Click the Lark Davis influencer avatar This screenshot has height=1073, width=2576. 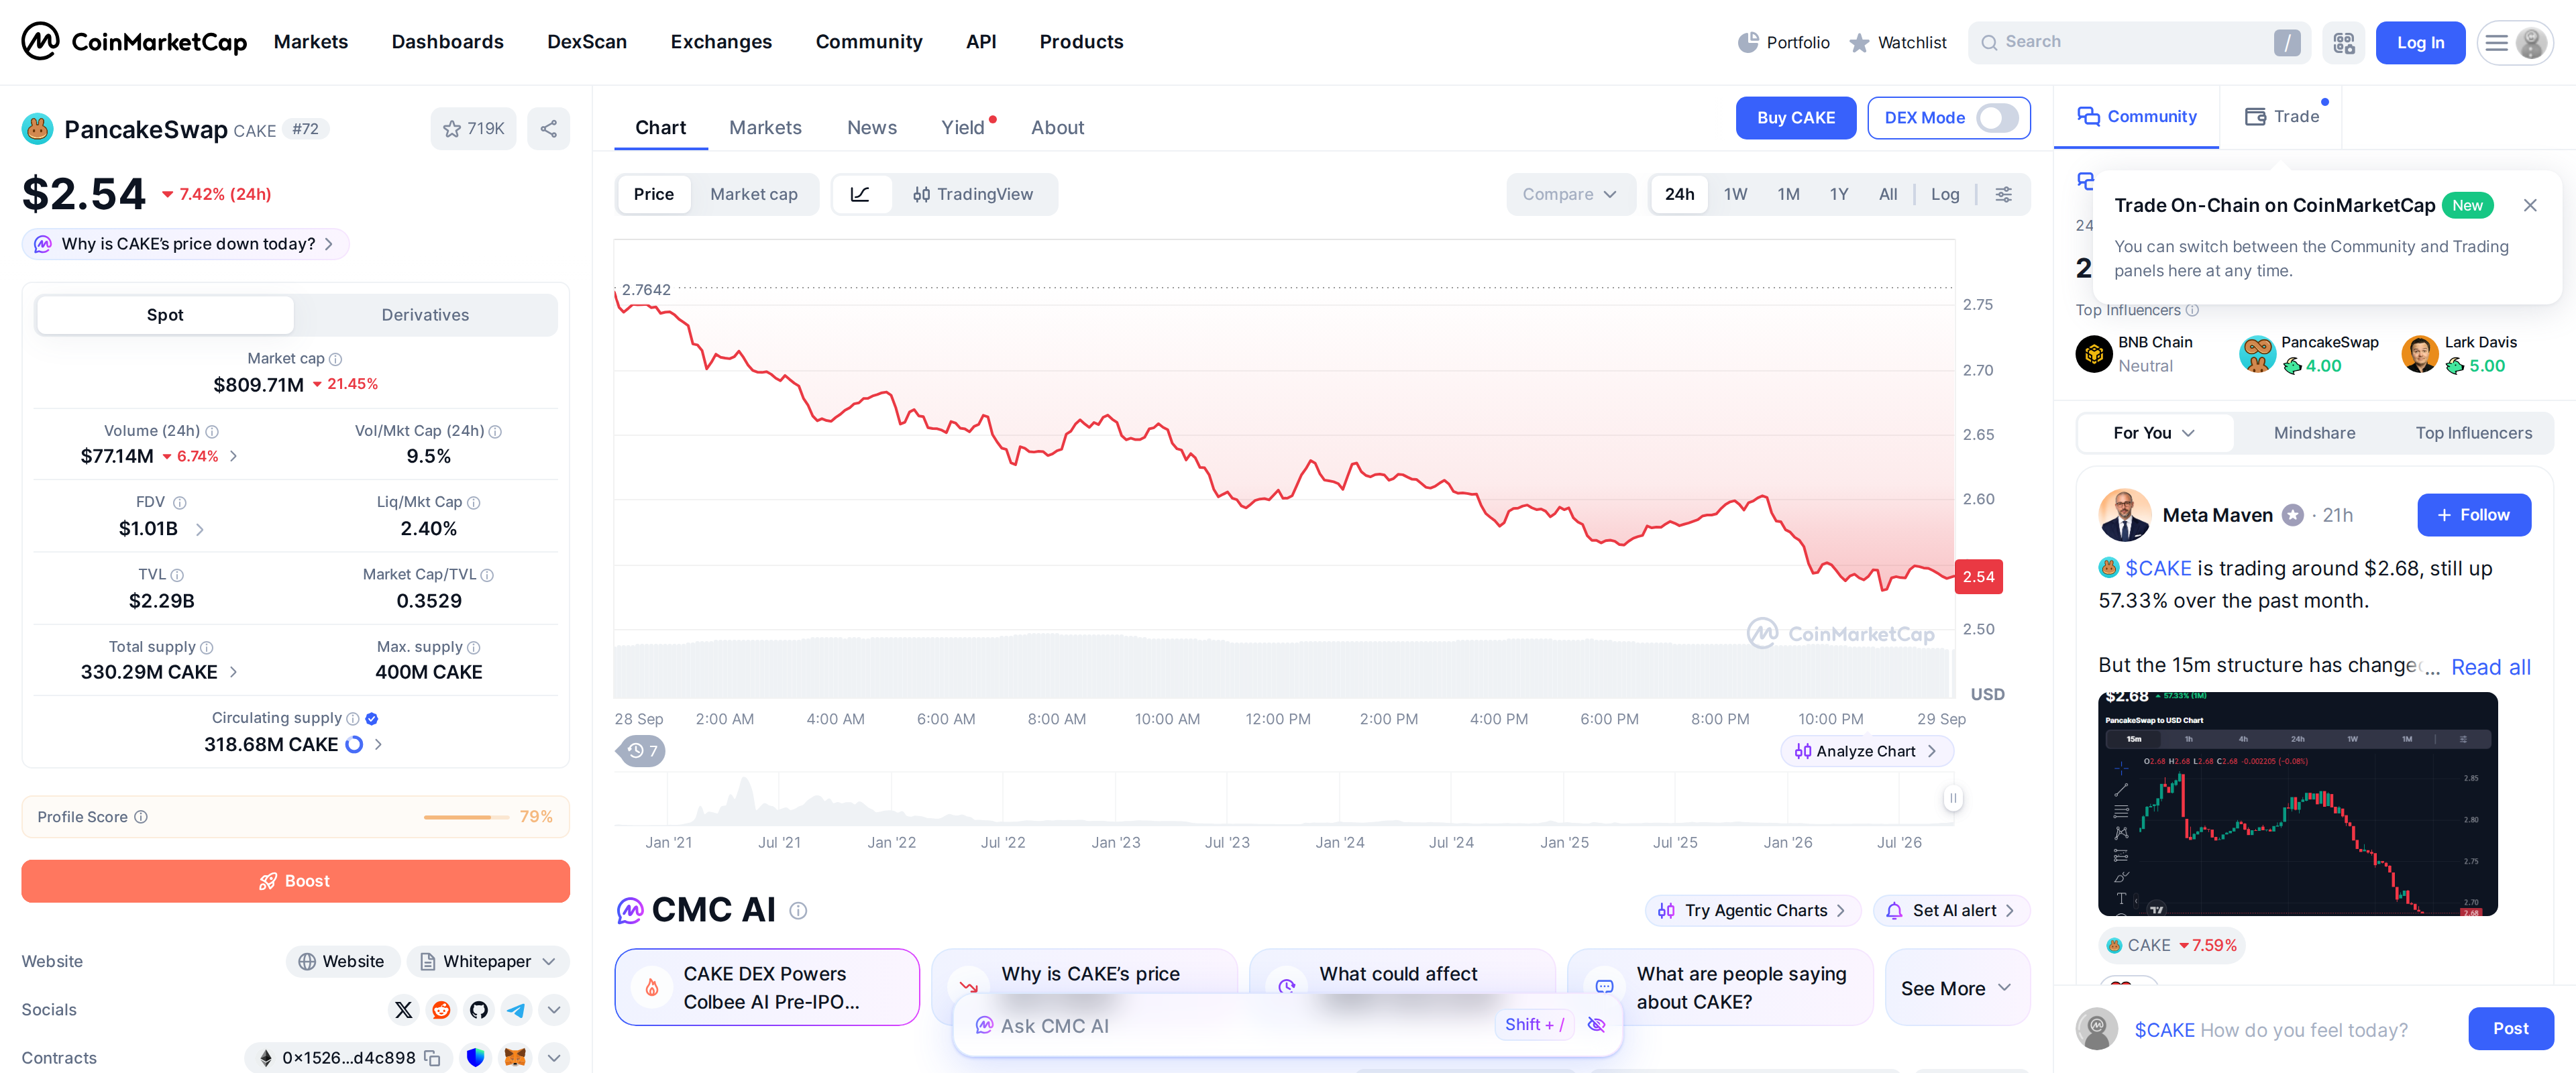(x=2420, y=354)
